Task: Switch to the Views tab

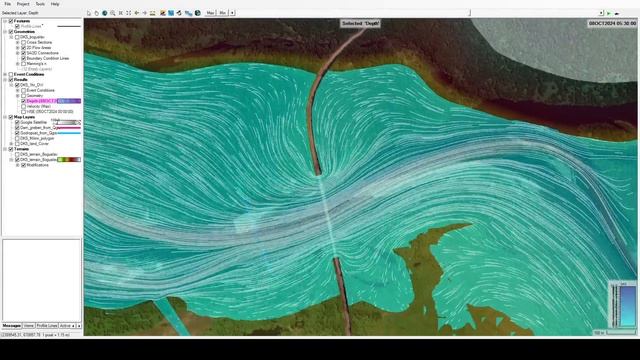Action: [x=29, y=326]
